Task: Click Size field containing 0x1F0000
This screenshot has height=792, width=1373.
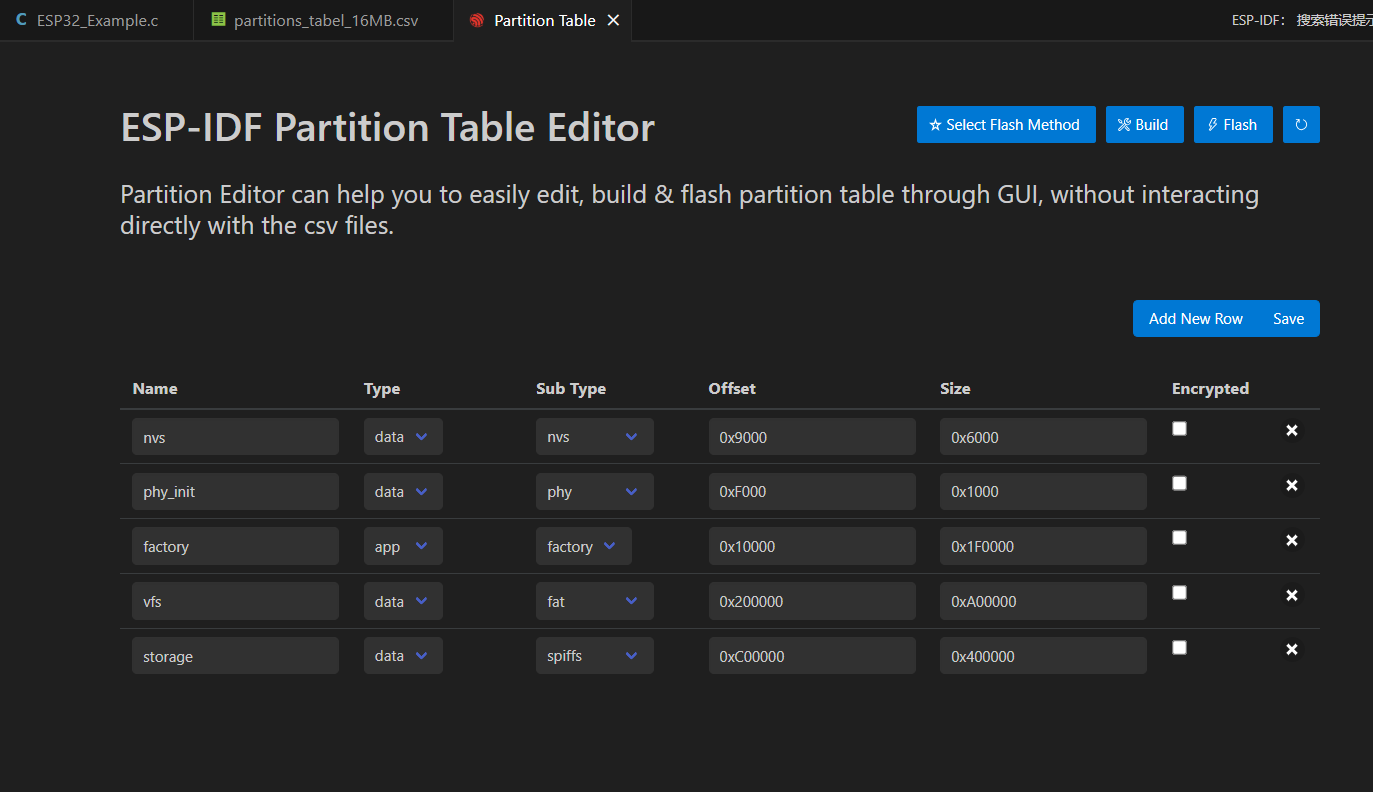Action: (x=1043, y=547)
